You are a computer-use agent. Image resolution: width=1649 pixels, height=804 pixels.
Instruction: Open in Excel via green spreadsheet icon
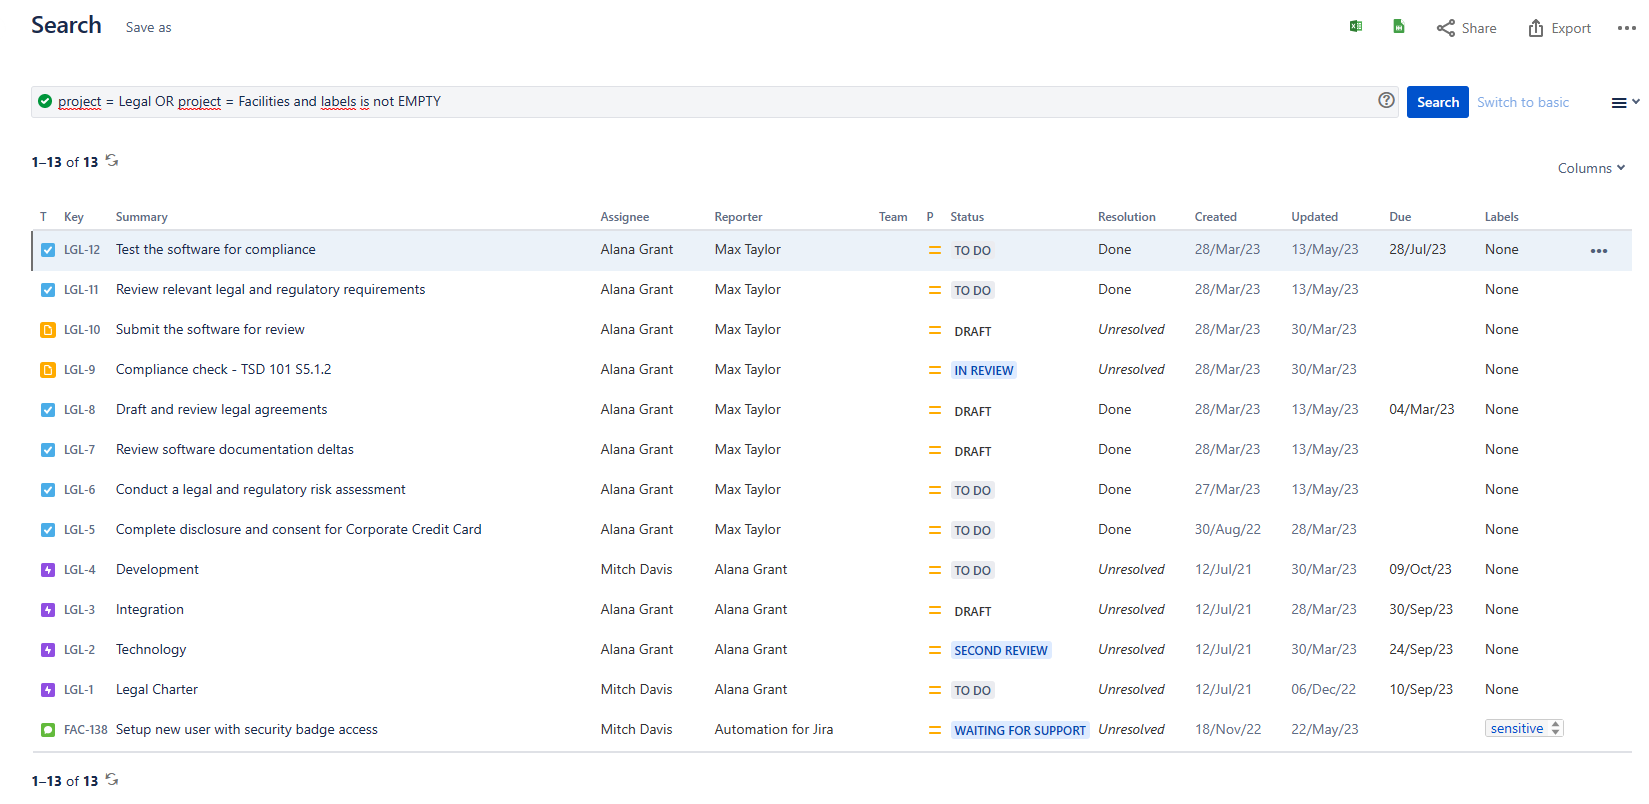pyautogui.click(x=1356, y=27)
